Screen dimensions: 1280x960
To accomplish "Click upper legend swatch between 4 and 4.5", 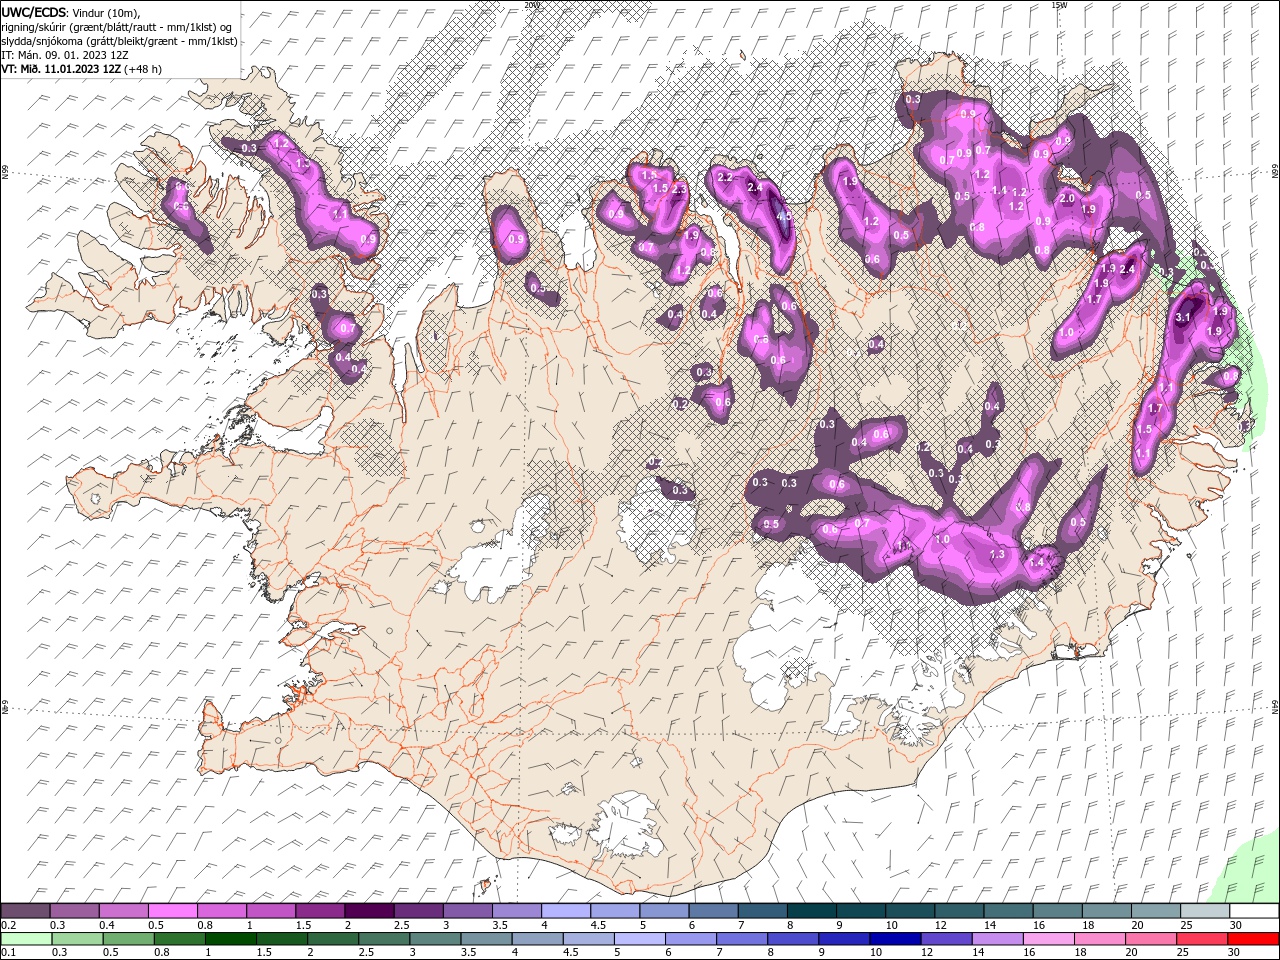I will (x=566, y=911).
